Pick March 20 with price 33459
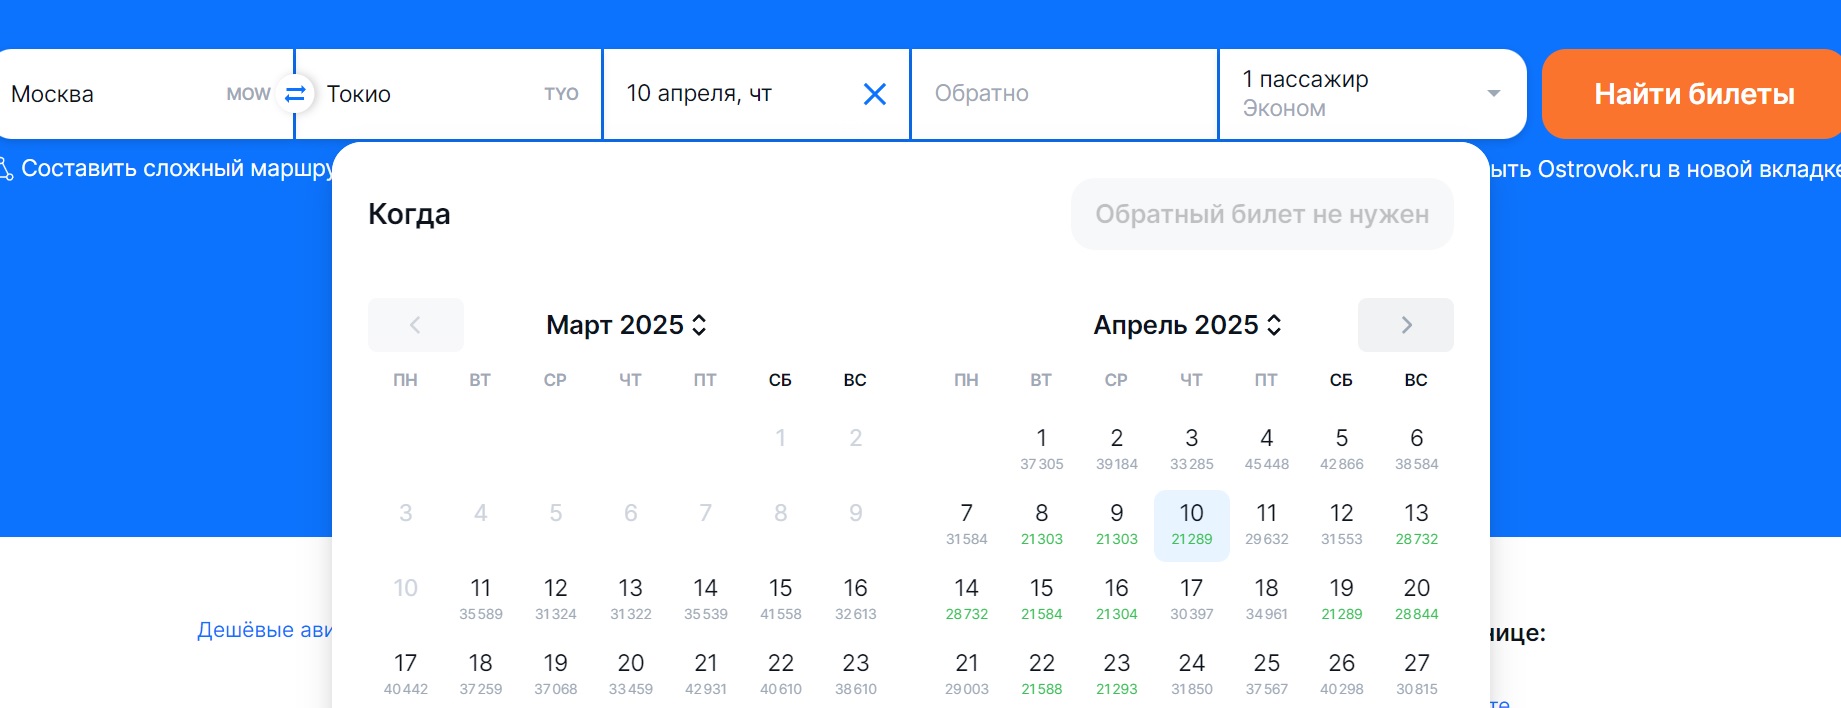This screenshot has height=708, width=1841. pos(631,675)
